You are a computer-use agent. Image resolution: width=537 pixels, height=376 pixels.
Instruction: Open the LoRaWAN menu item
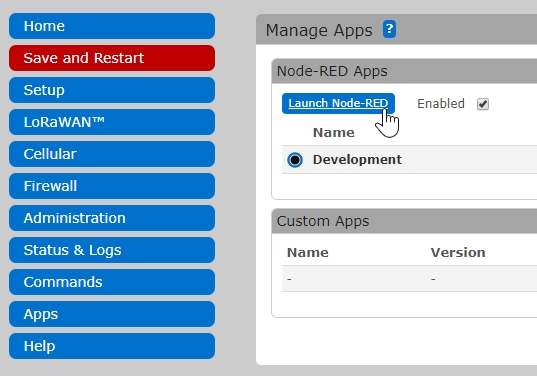point(112,122)
